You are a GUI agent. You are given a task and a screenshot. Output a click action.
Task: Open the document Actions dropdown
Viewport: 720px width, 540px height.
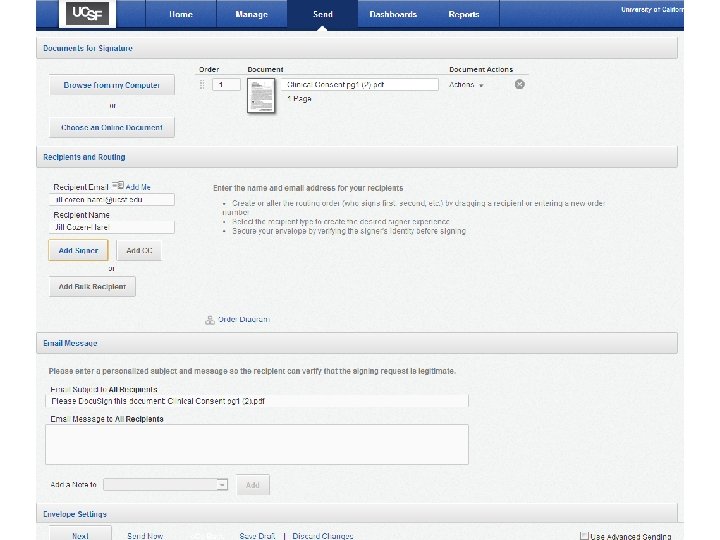(466, 85)
